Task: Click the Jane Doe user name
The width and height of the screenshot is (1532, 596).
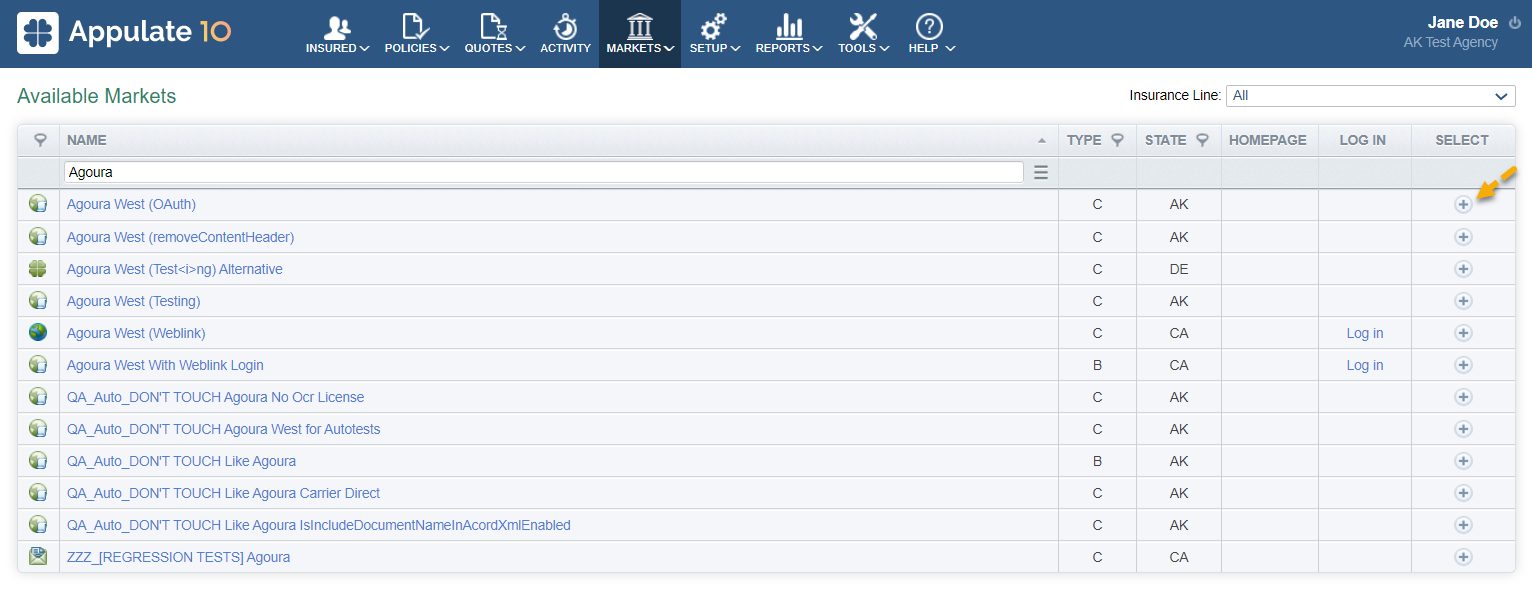Action: click(1463, 22)
